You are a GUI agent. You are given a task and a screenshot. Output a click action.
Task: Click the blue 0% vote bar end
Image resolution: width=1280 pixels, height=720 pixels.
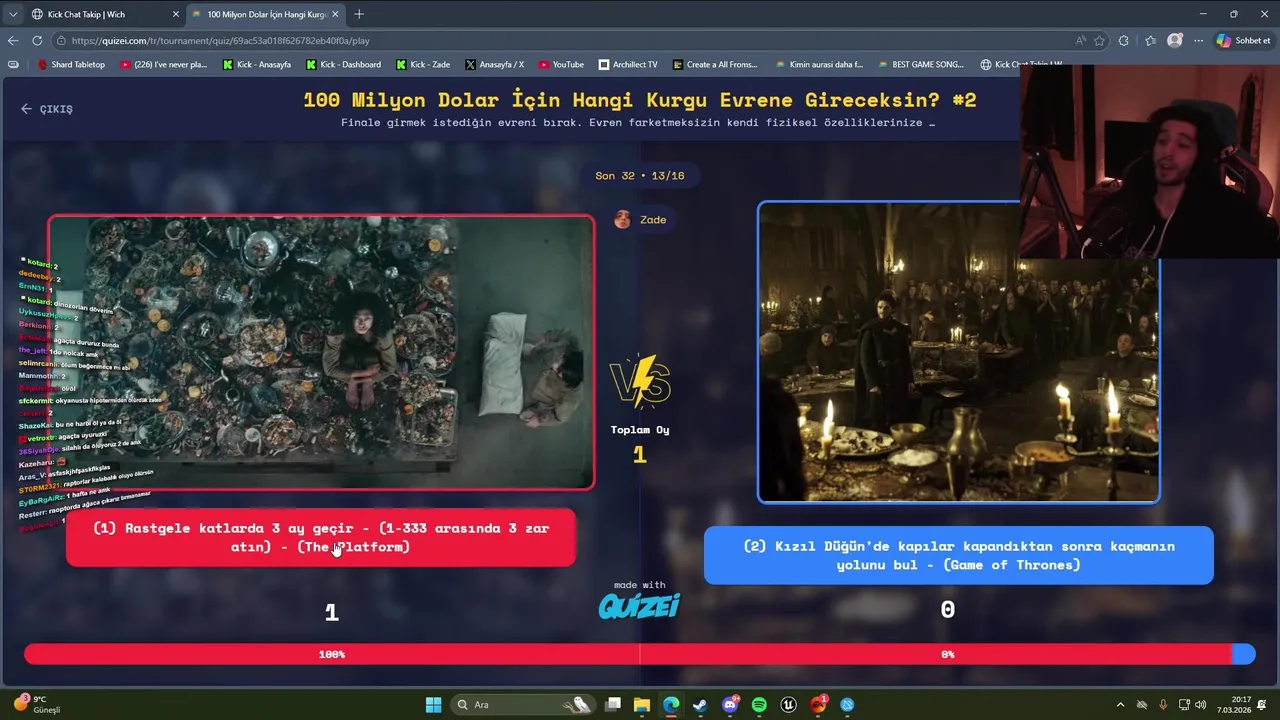[1243, 654]
